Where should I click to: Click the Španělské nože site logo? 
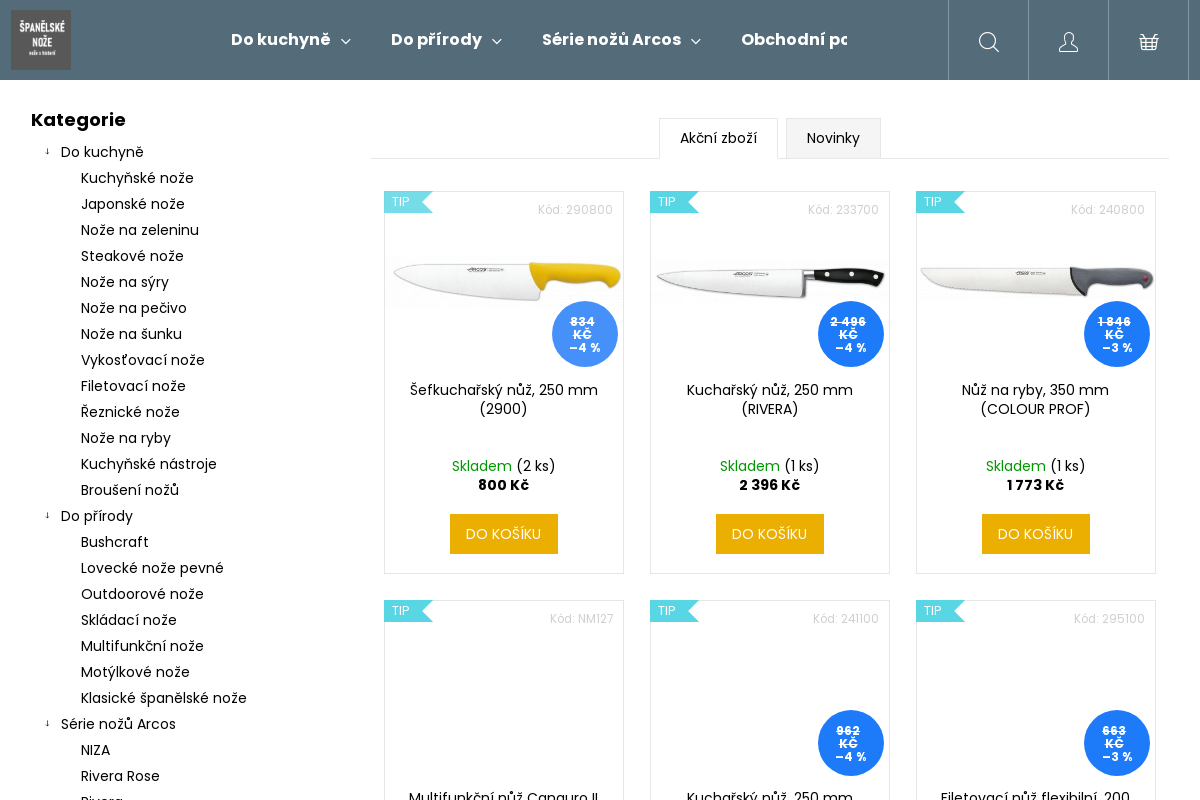click(41, 40)
